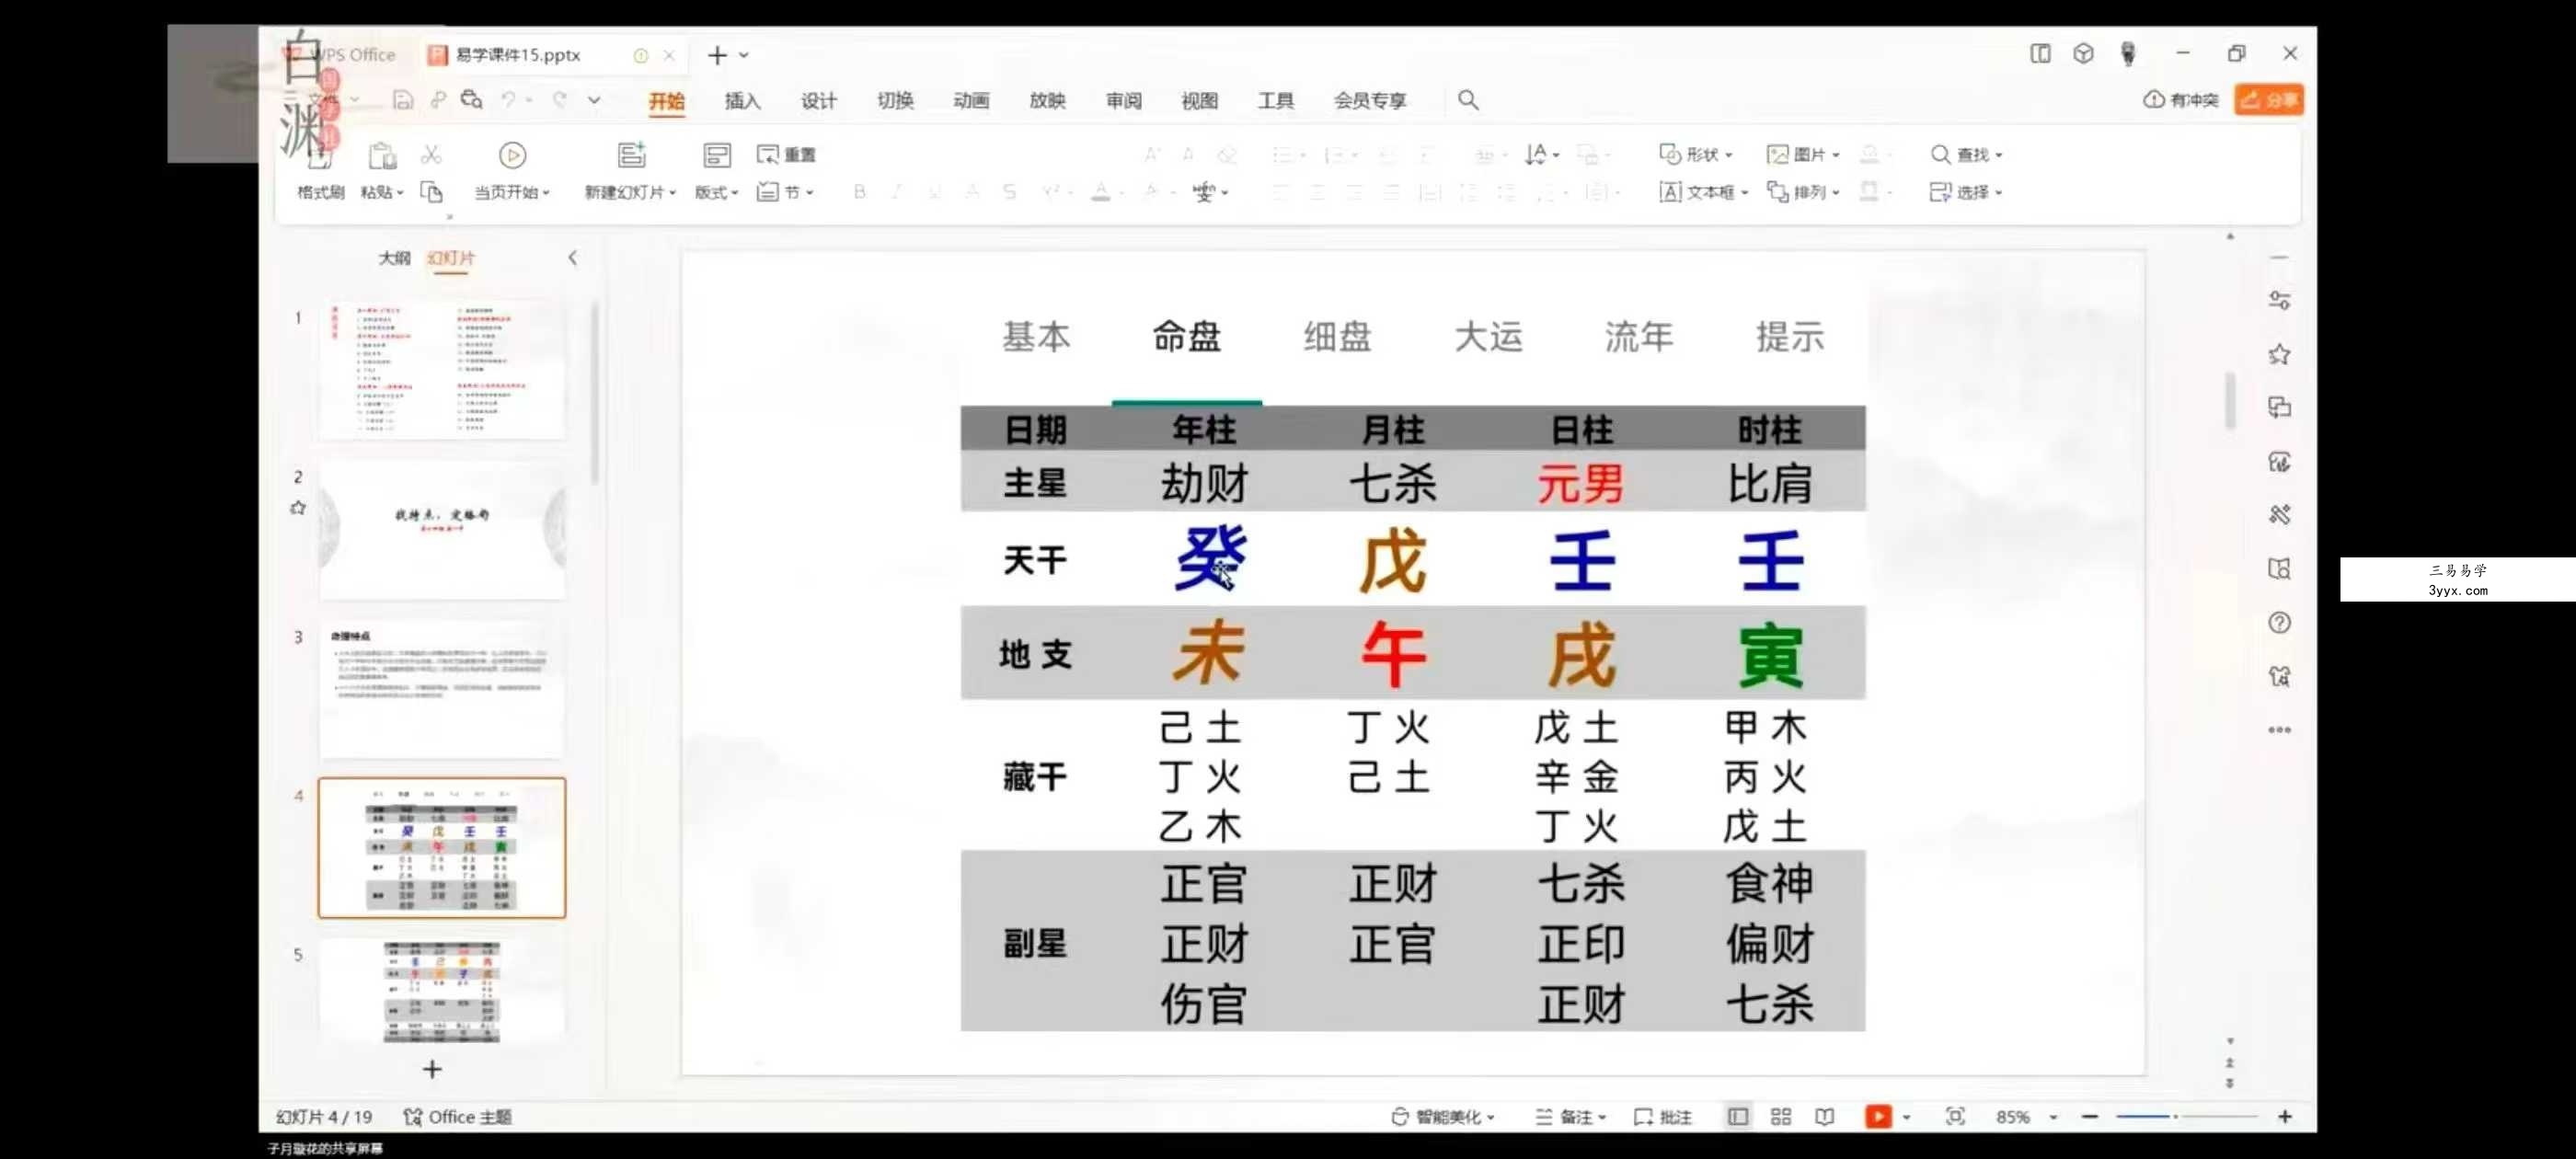Collapse the slide thumbnail panel chevron
2576x1159 pixels.
pos(572,258)
